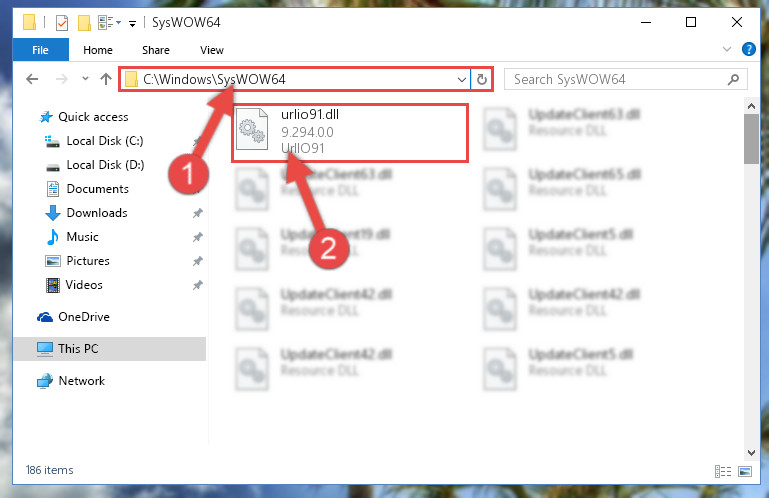Click the Properties checkmark quick access icon
Viewport: 769px width, 498px height.
pyautogui.click(x=62, y=23)
